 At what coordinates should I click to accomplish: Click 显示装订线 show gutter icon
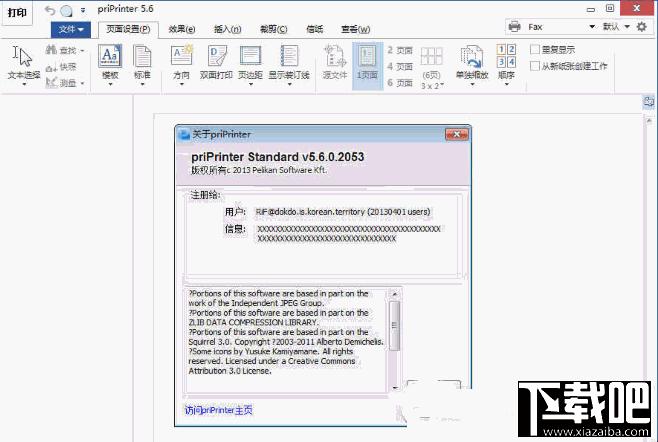[x=289, y=56]
